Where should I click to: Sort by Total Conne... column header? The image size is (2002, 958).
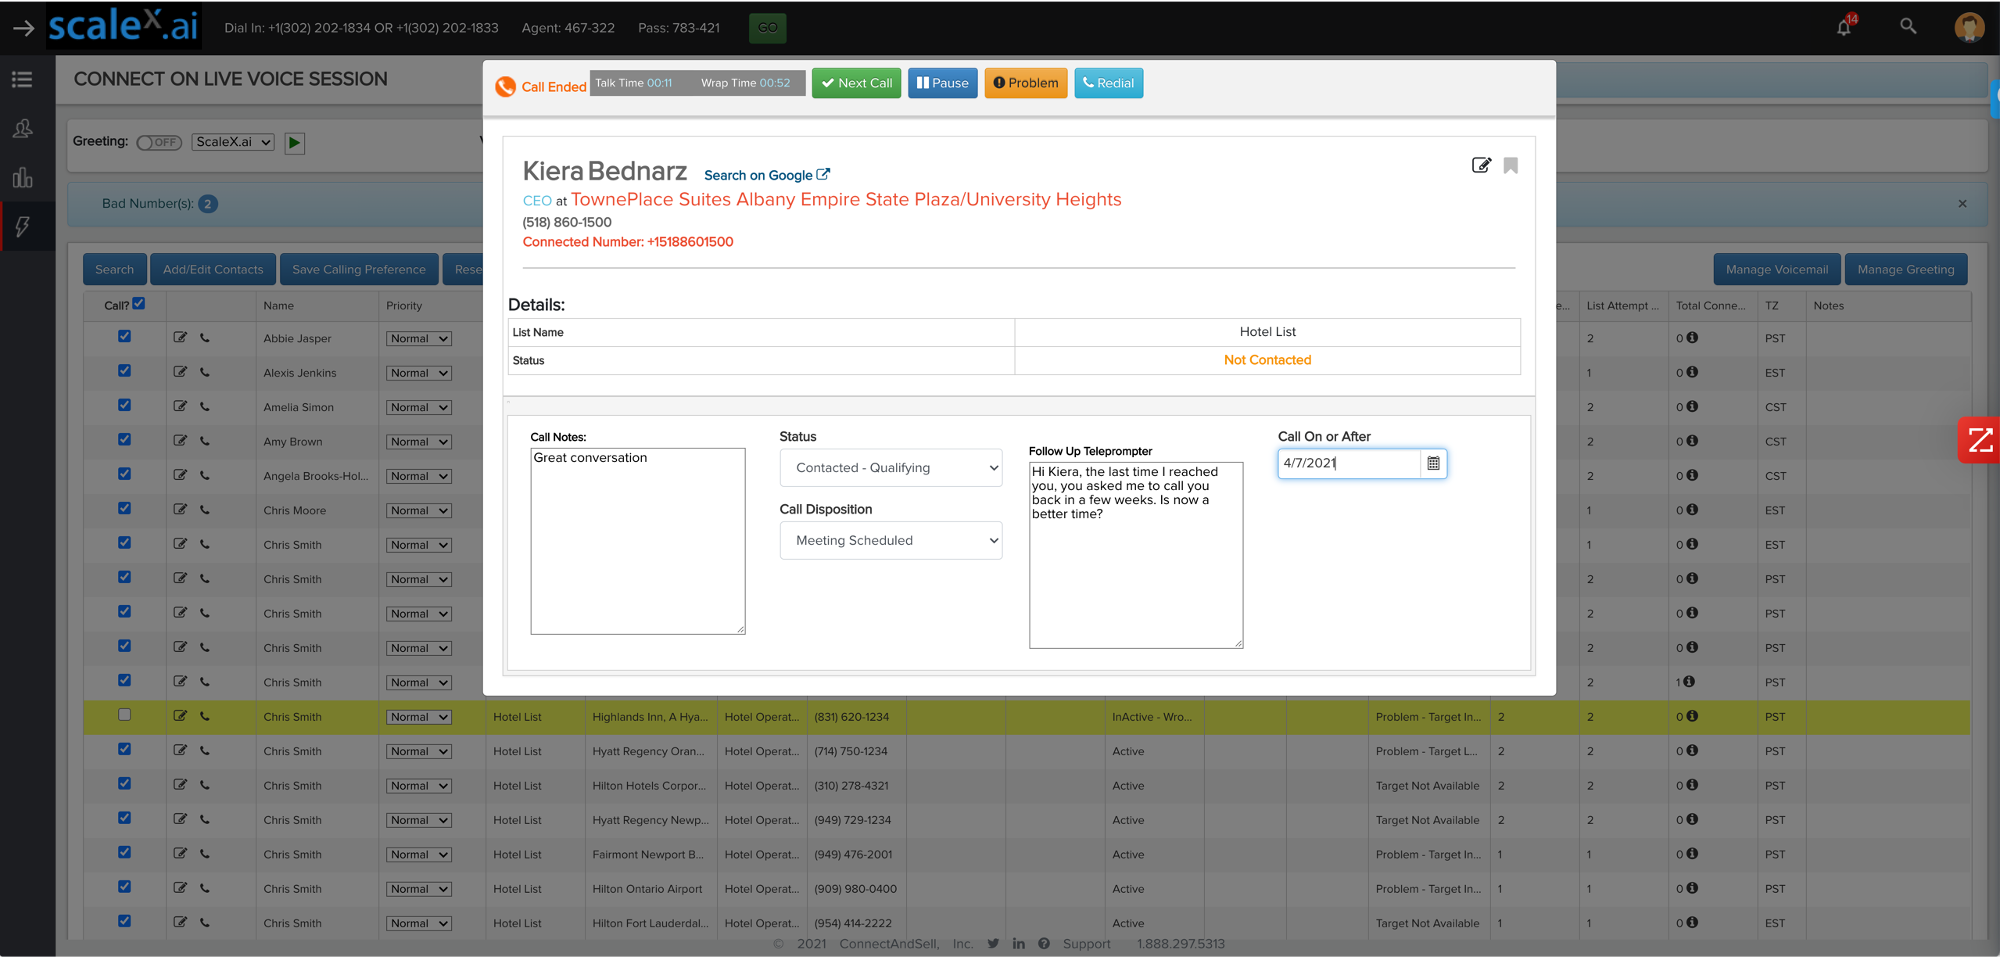(1711, 306)
